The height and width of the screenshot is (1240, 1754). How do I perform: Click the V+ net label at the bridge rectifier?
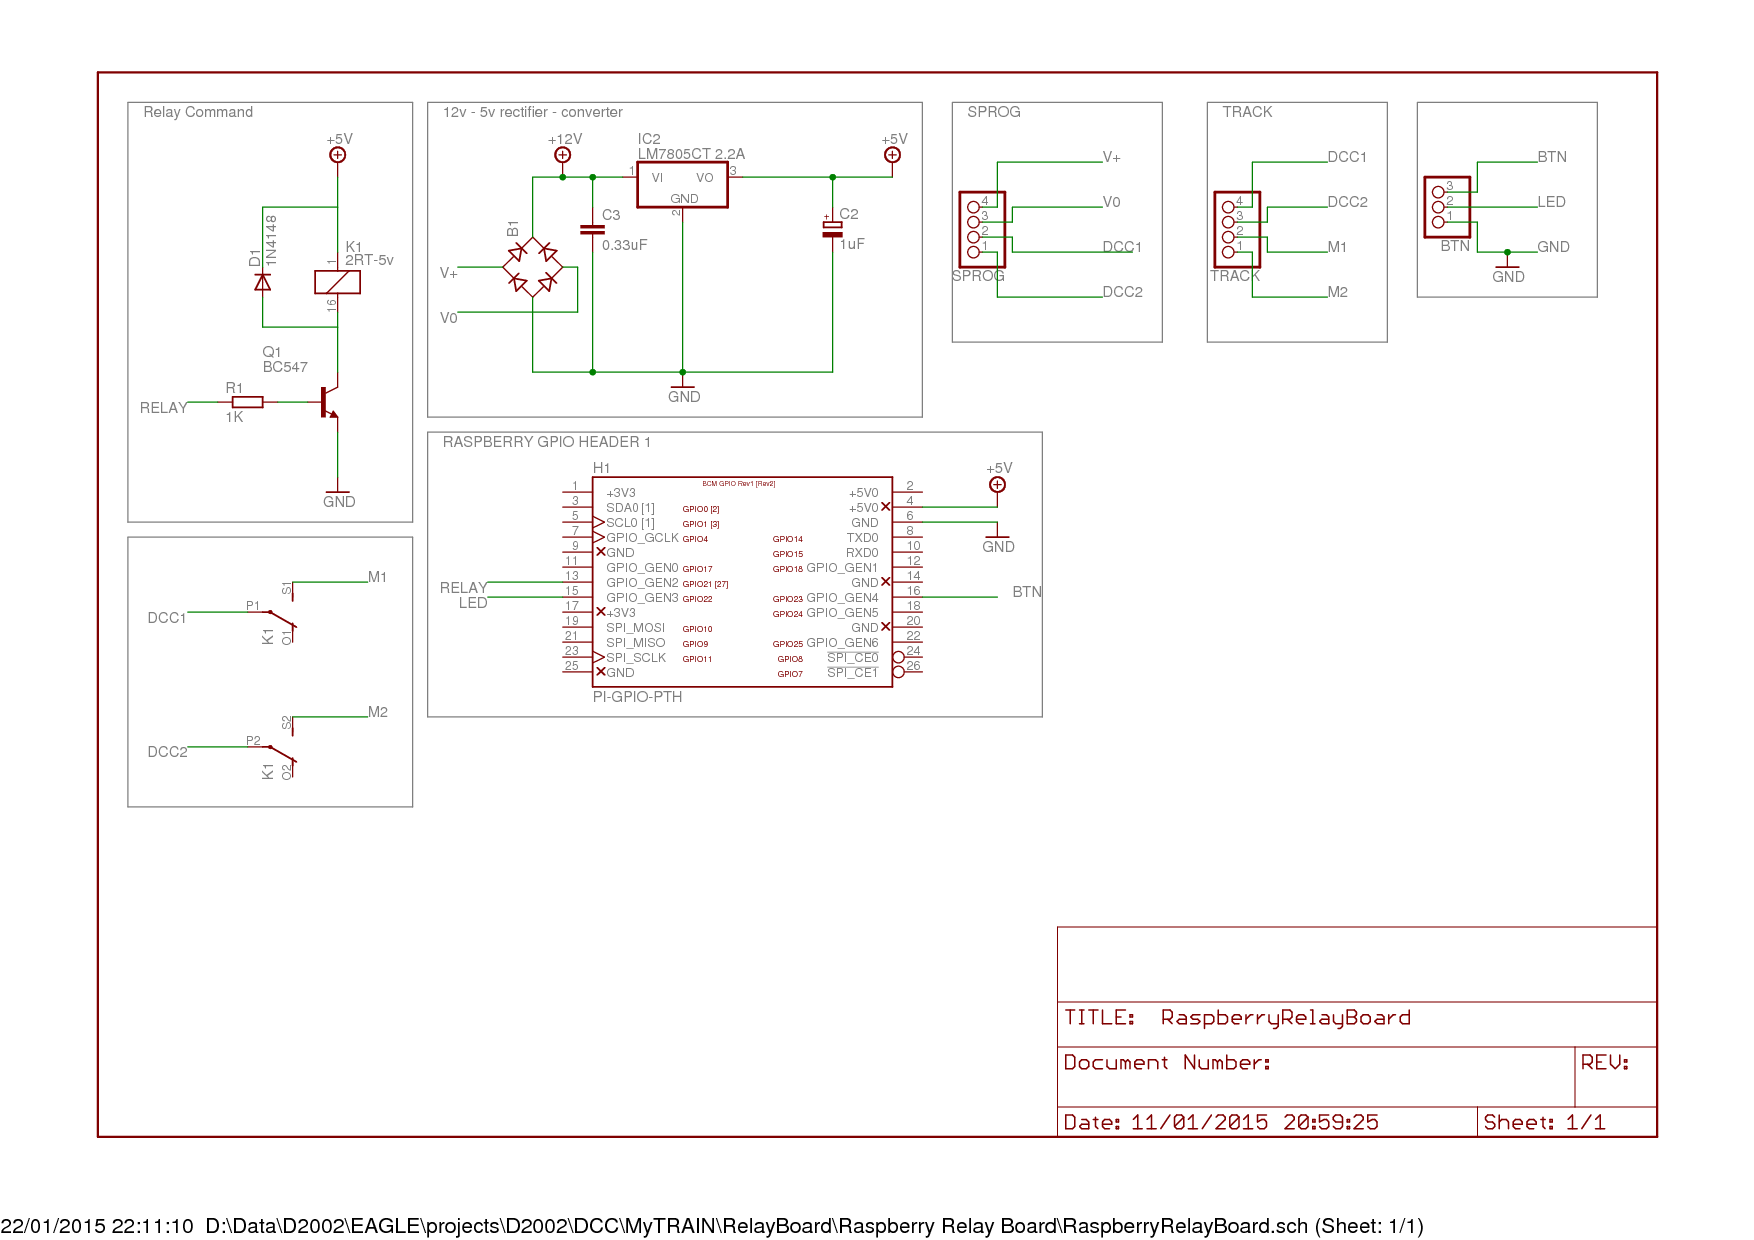449,273
